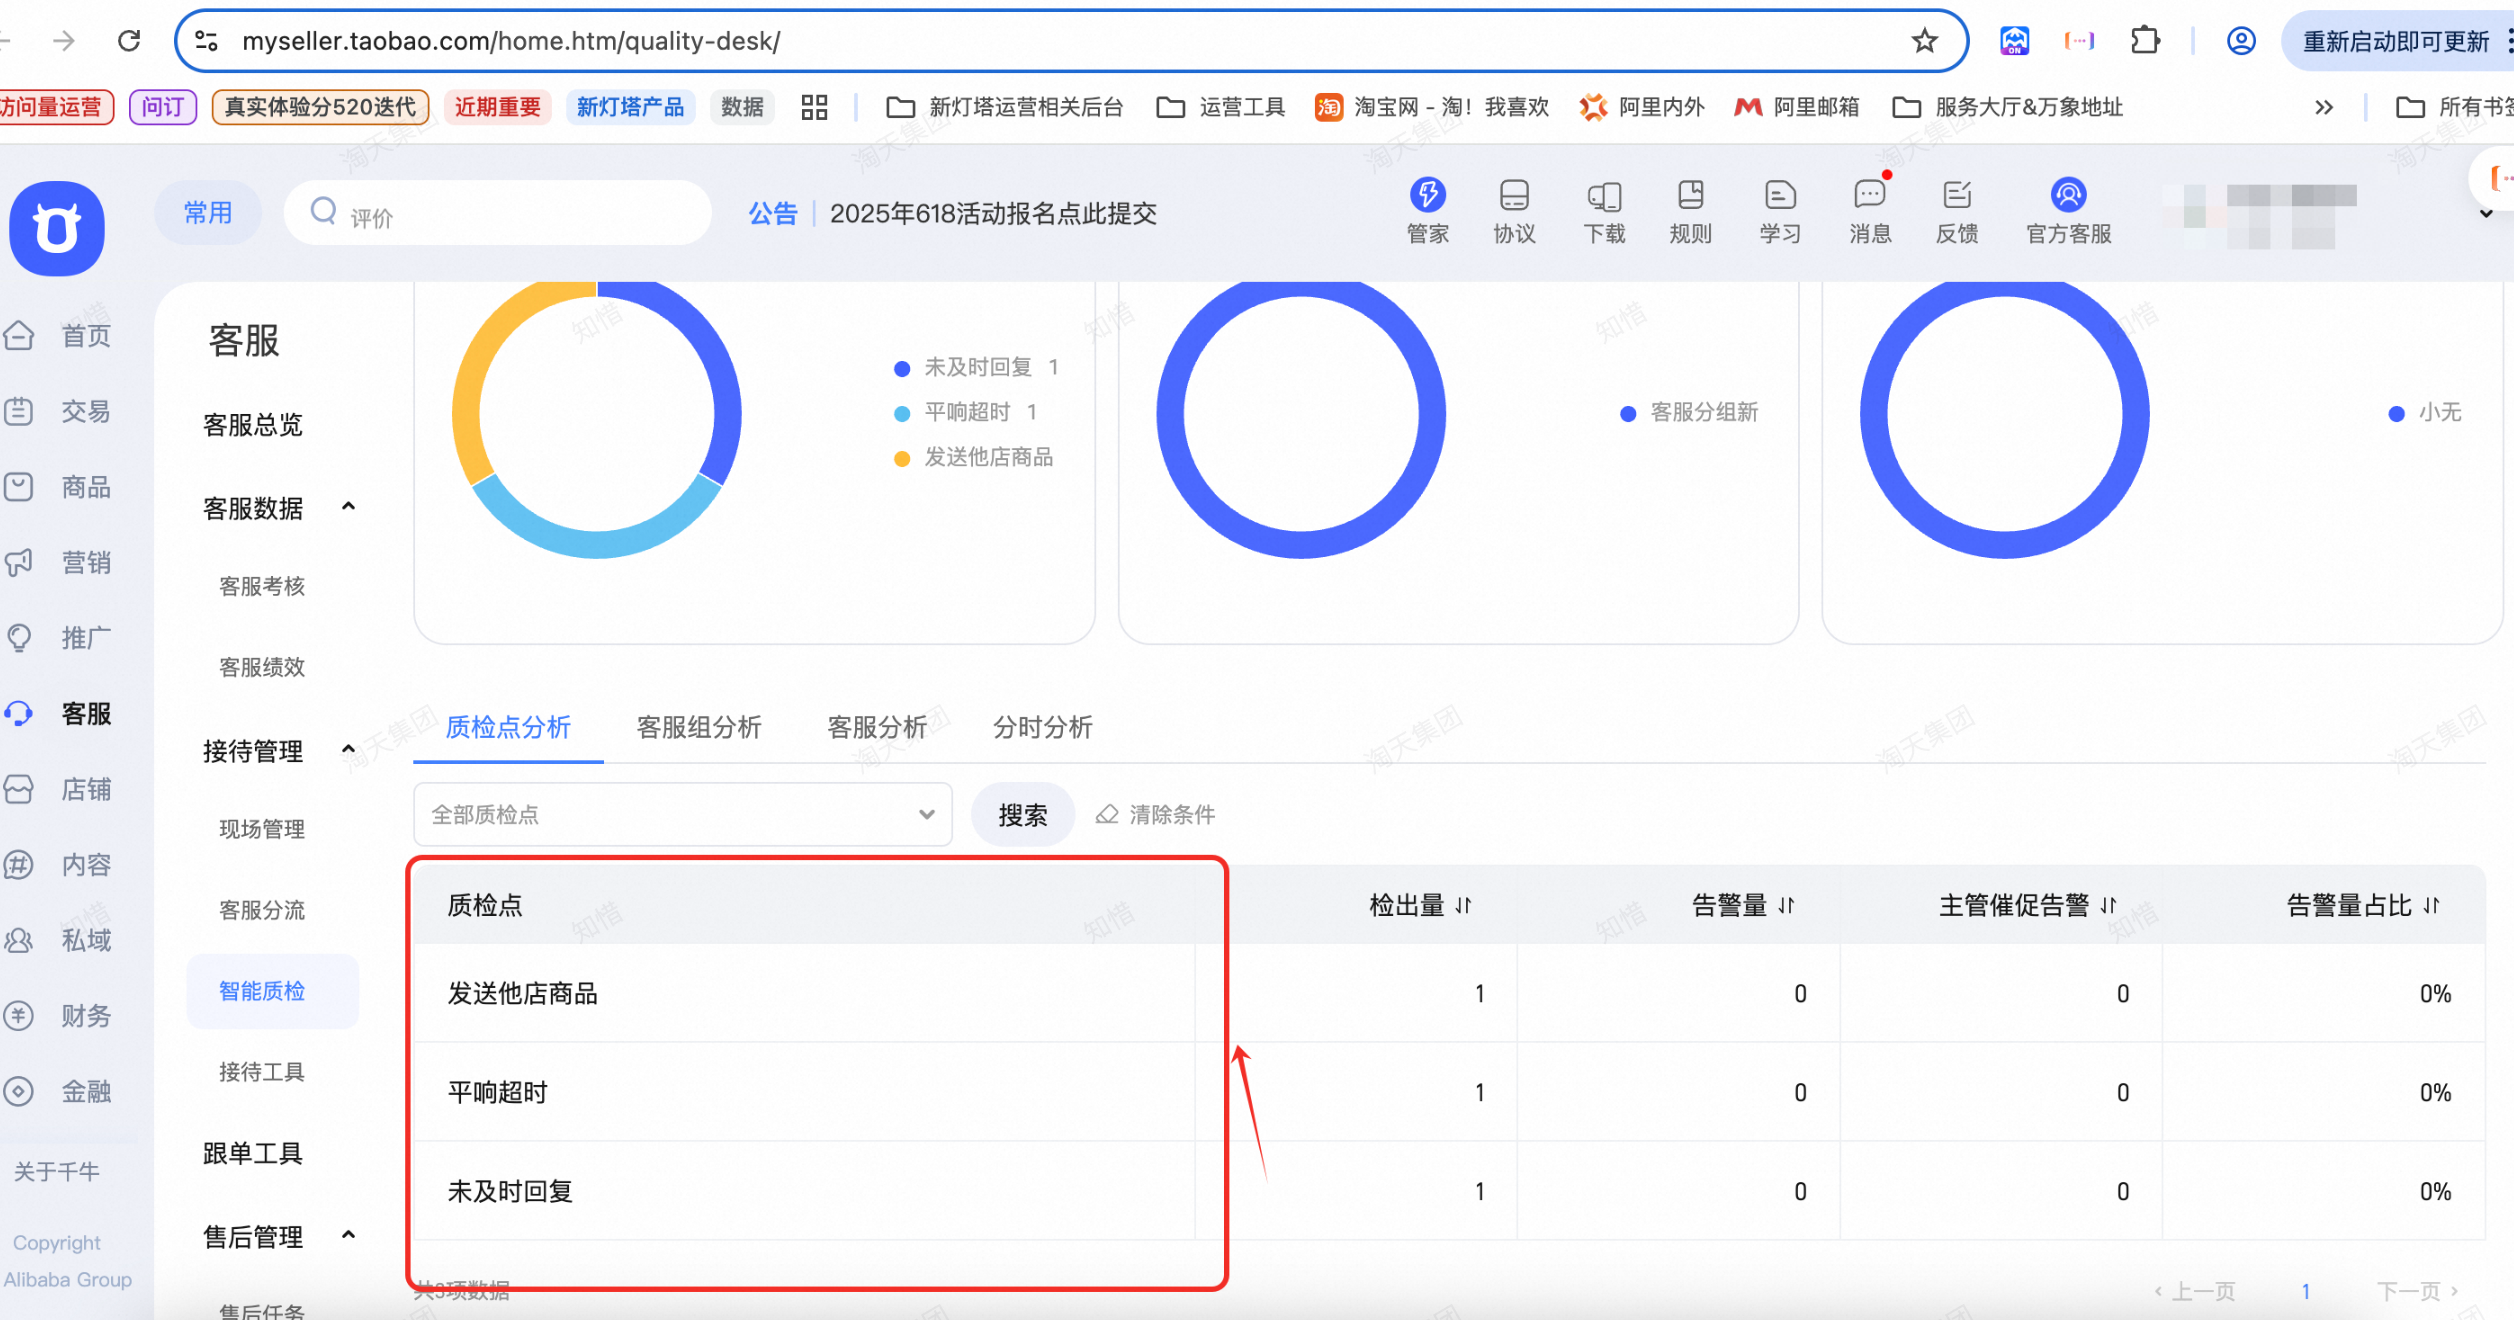Open the 新灯塔产品 bookmark
The width and height of the screenshot is (2514, 1320).
coord(630,107)
